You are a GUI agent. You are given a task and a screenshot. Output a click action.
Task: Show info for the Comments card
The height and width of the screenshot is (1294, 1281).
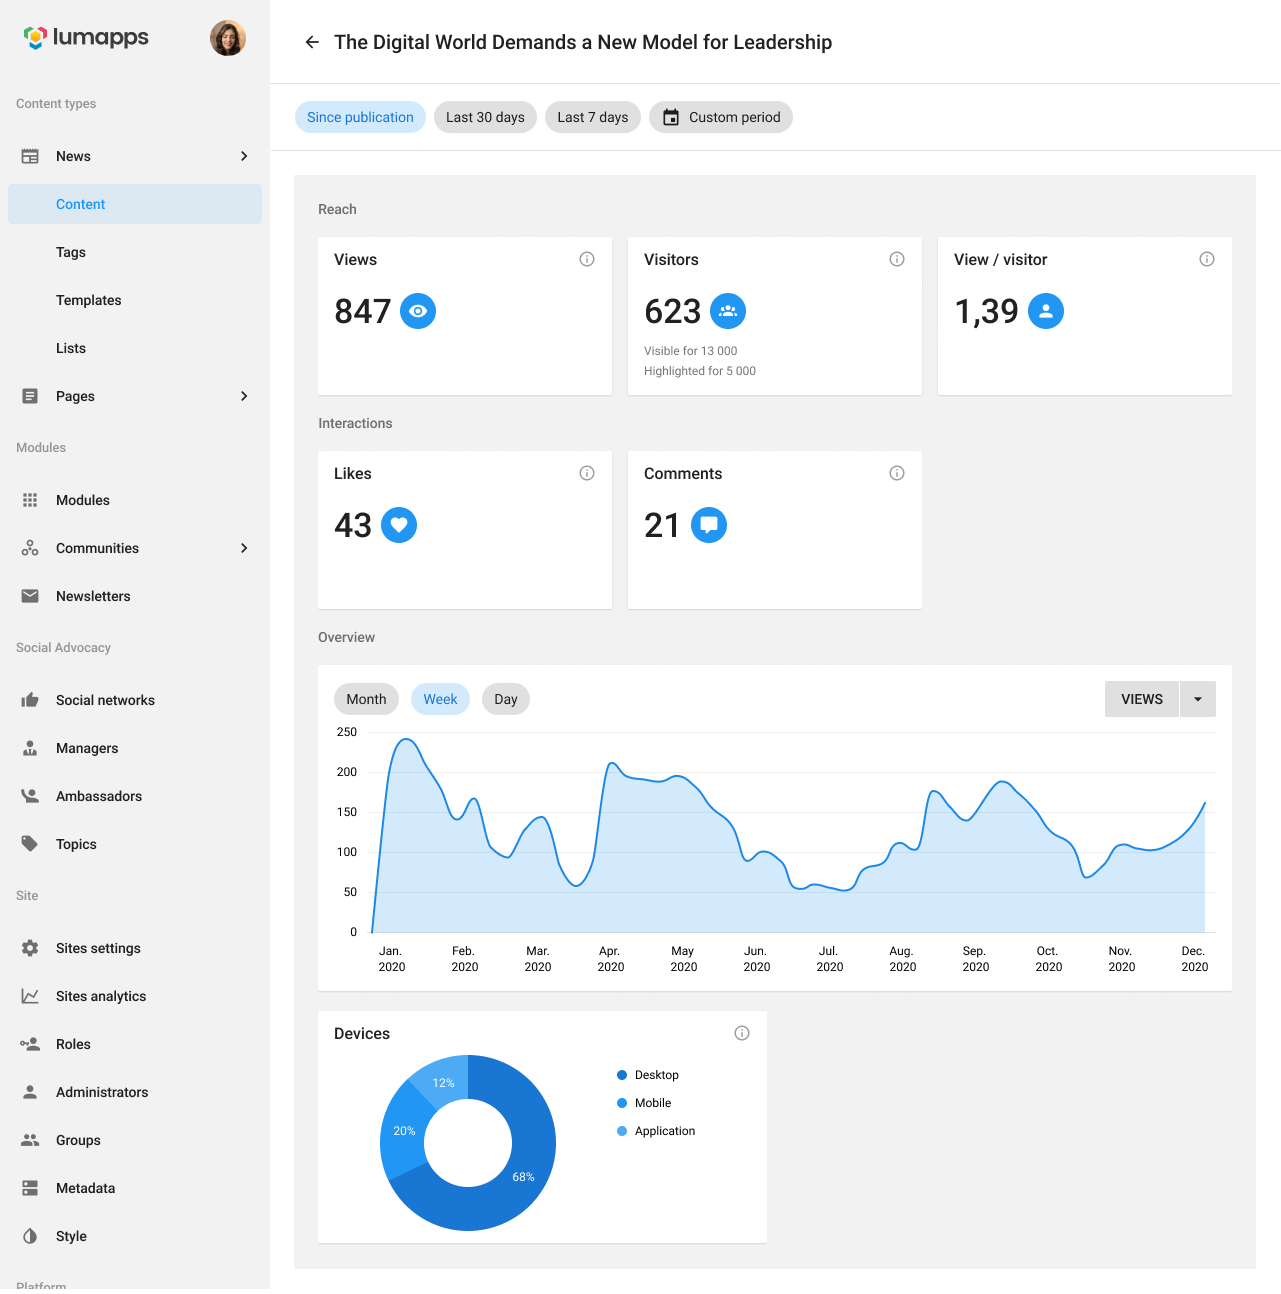tap(897, 473)
